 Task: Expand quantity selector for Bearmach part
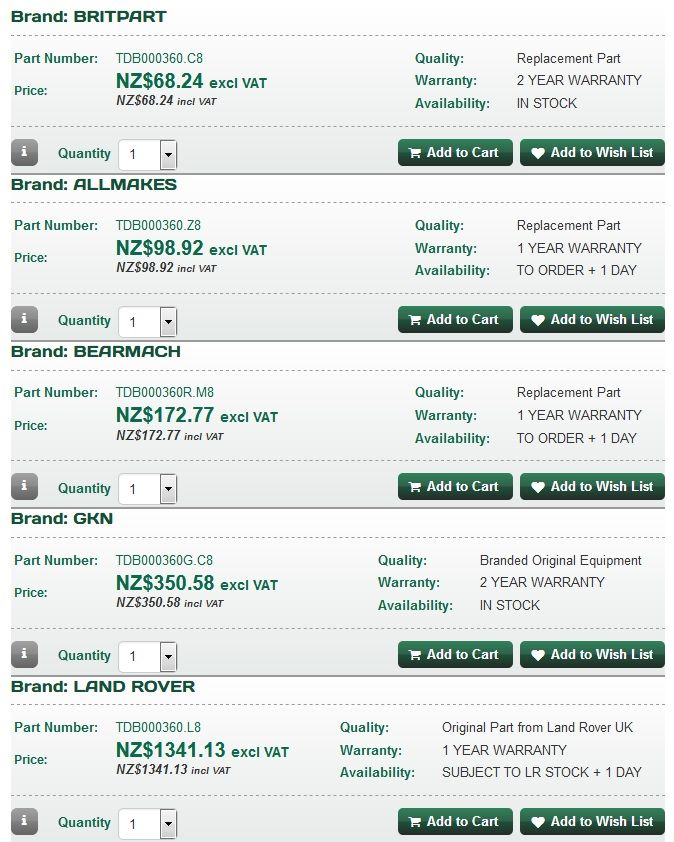pos(168,489)
